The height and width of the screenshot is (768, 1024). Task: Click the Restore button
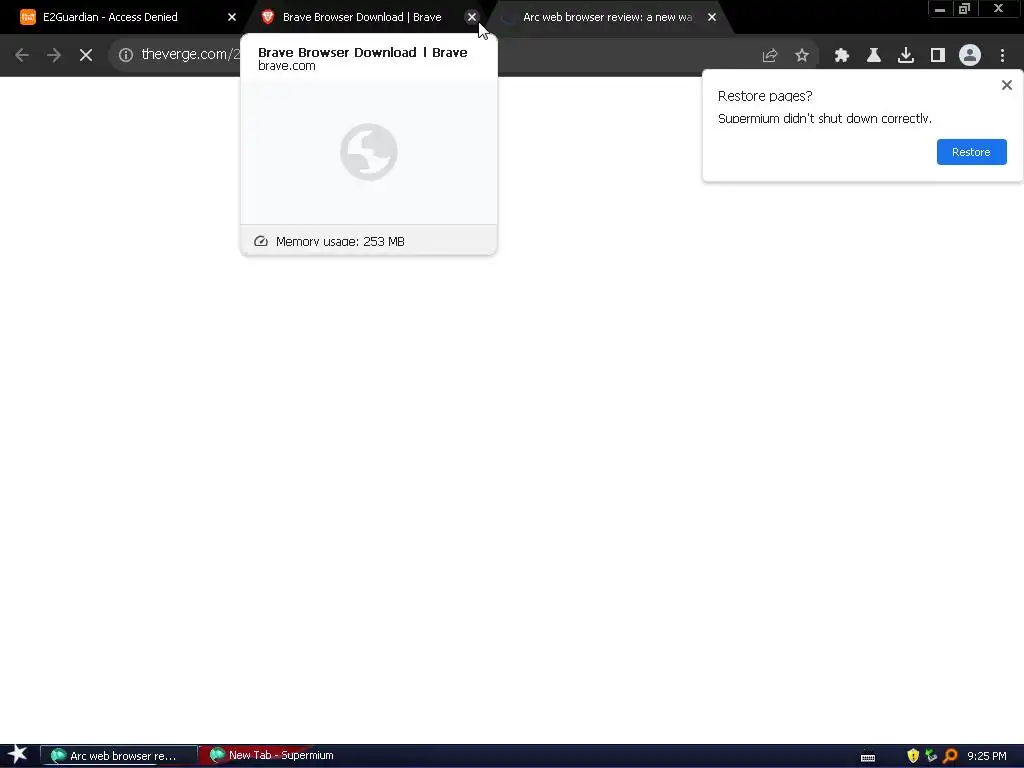(x=971, y=152)
